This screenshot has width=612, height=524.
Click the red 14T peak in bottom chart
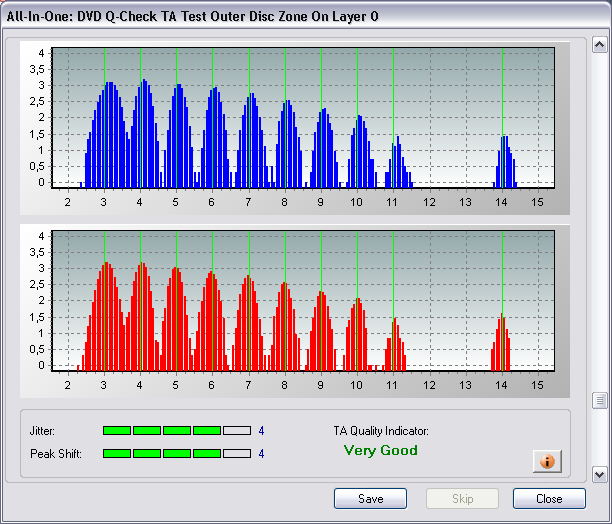(x=500, y=342)
